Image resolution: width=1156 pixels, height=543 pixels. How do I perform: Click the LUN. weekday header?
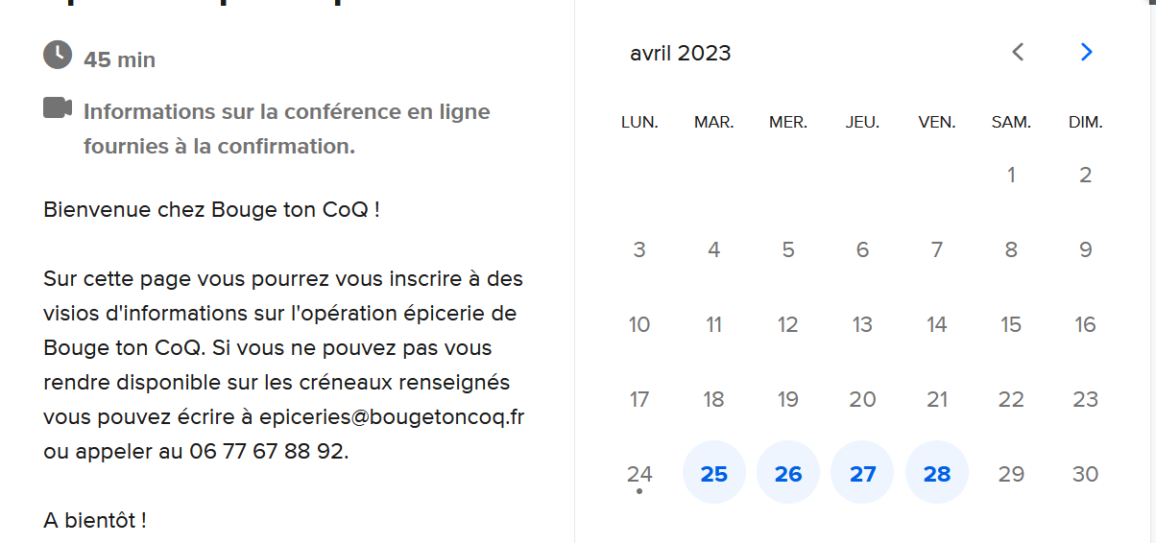click(x=639, y=123)
